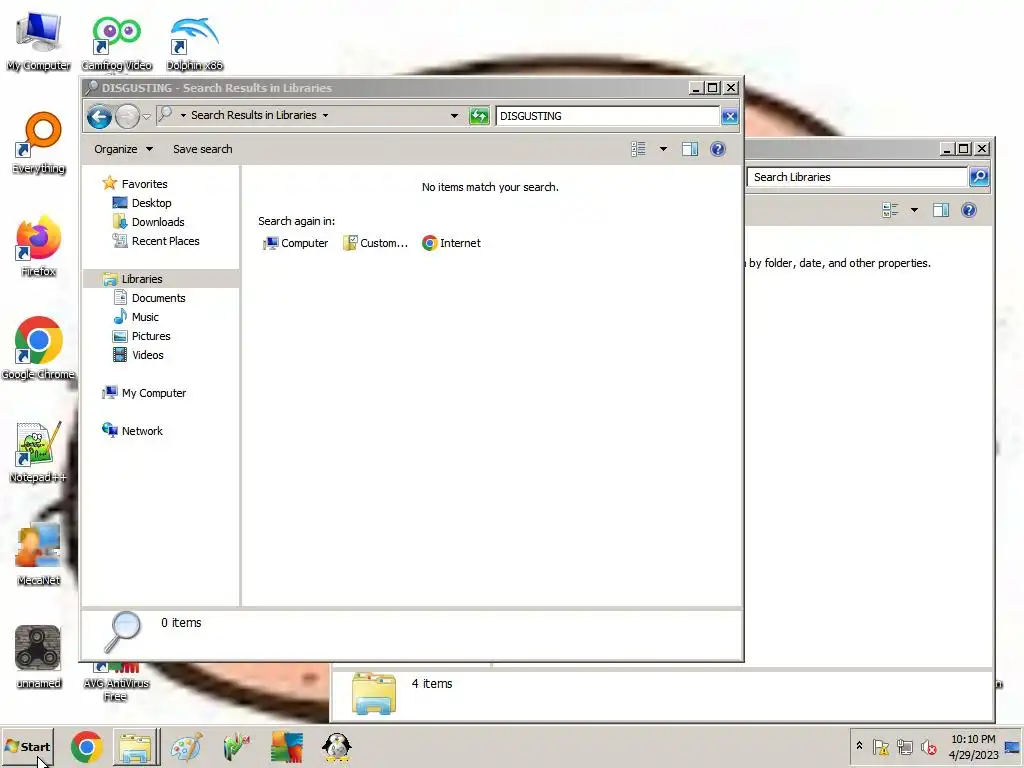Change view icon in background Libraries window
Screen dimensions: 1024x768
tap(889, 210)
